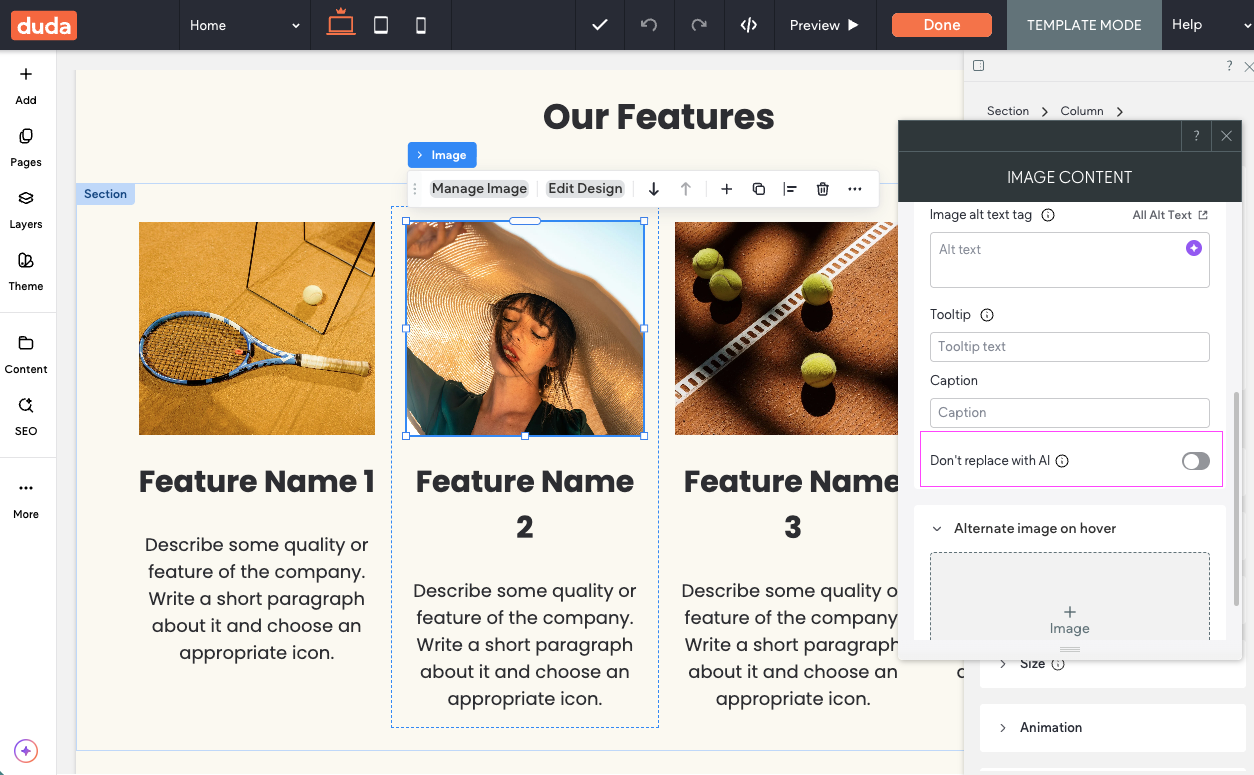The height and width of the screenshot is (775, 1254).
Task: Open the Layers panel in the left sidebar
Action: tap(27, 208)
